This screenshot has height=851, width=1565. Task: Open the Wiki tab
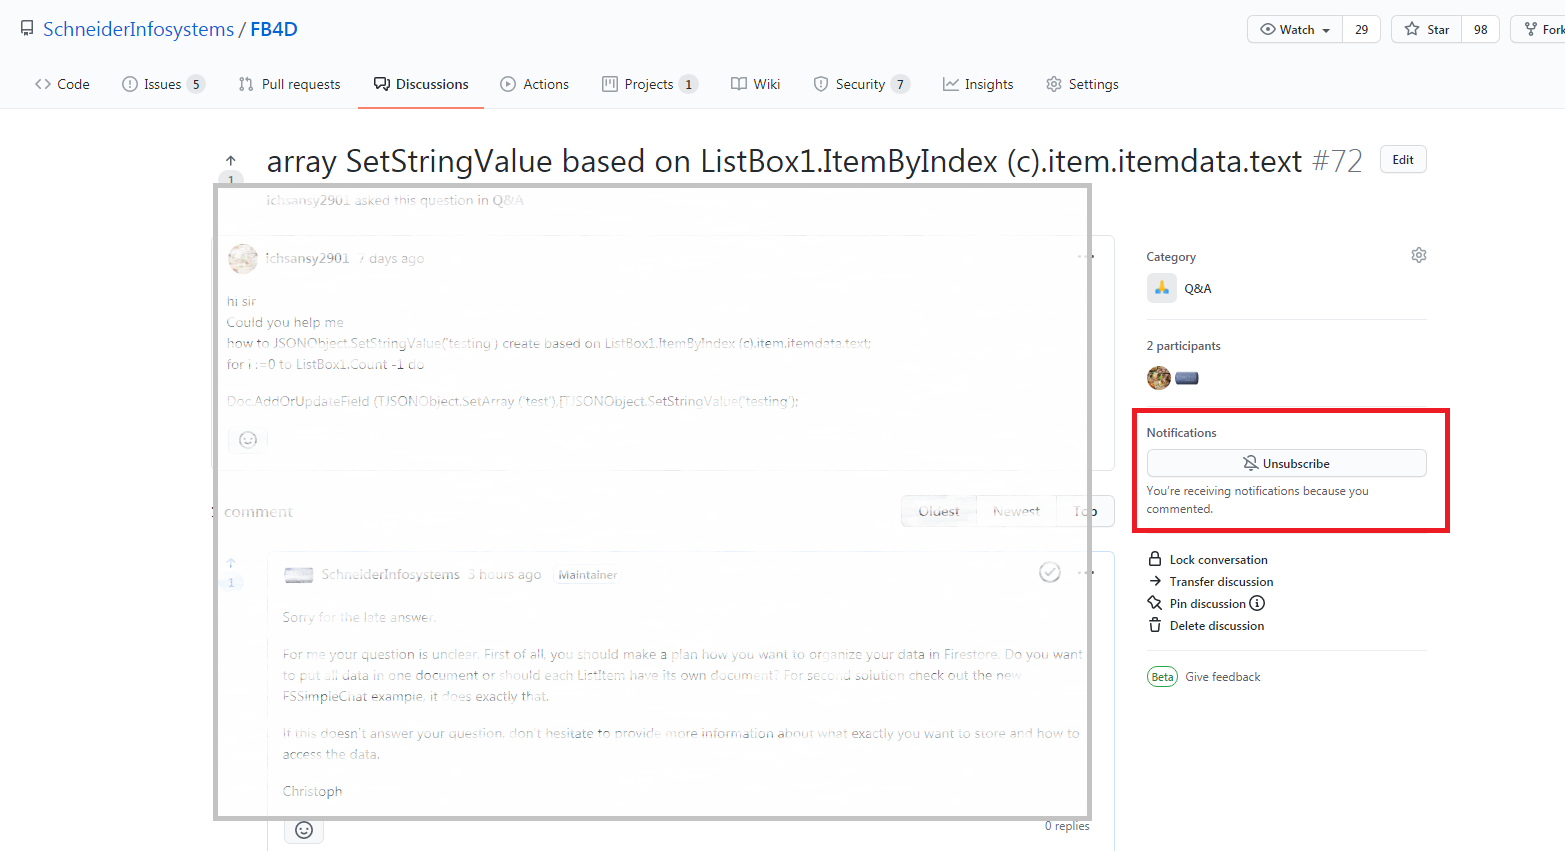756,84
